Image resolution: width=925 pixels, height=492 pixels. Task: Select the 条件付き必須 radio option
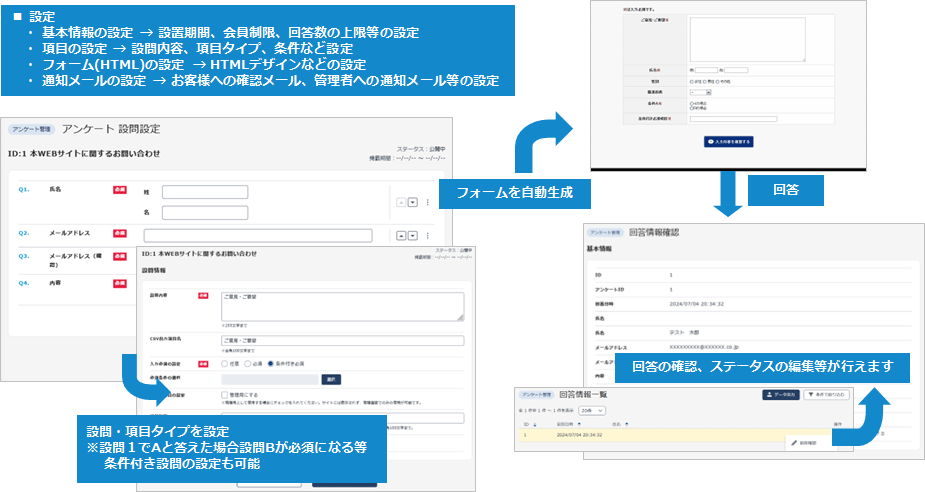(270, 362)
